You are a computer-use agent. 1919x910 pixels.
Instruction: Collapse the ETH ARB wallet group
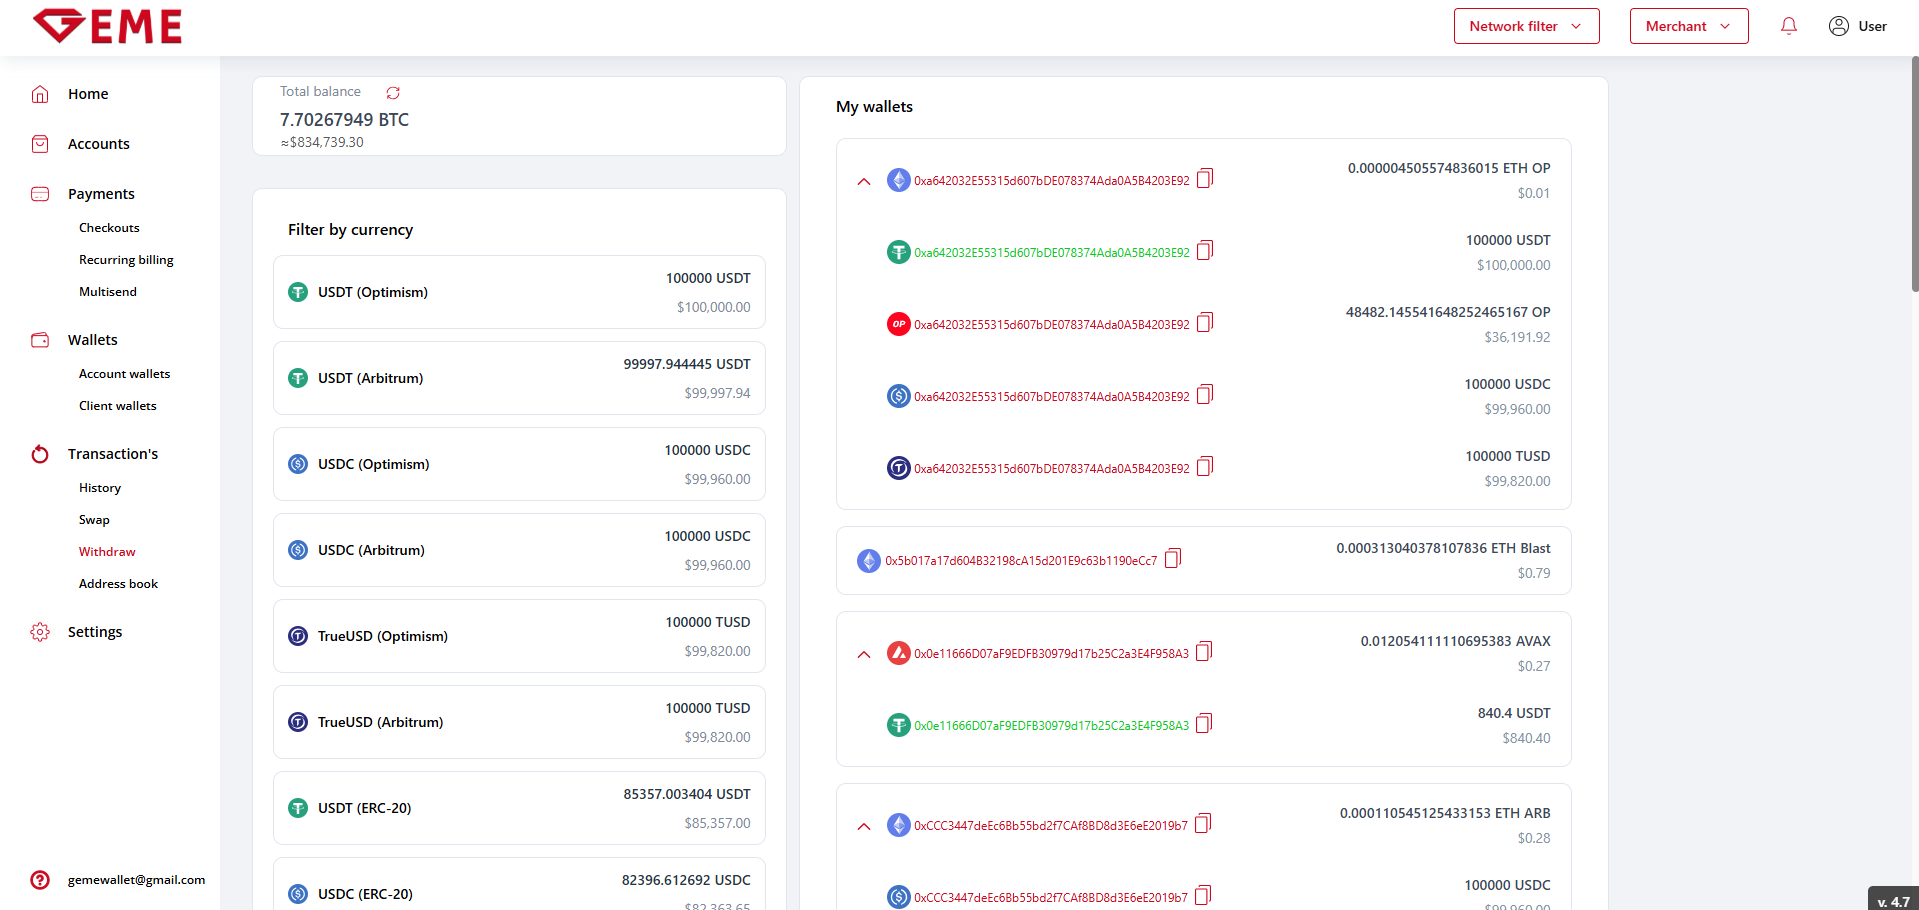864,827
